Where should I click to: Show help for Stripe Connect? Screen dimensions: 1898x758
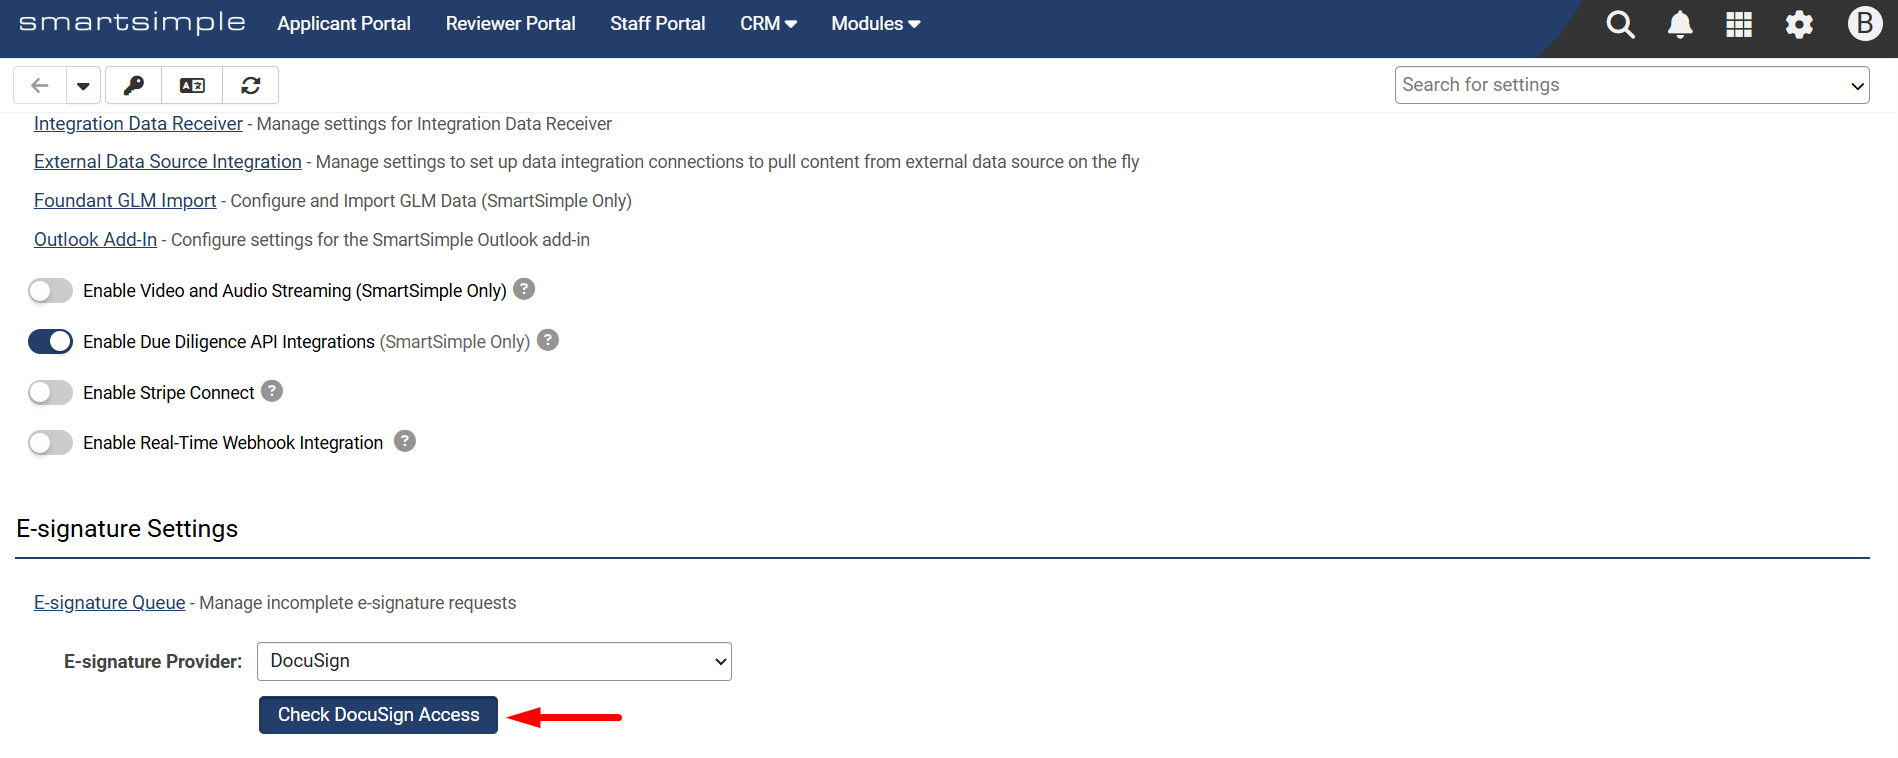(x=272, y=391)
